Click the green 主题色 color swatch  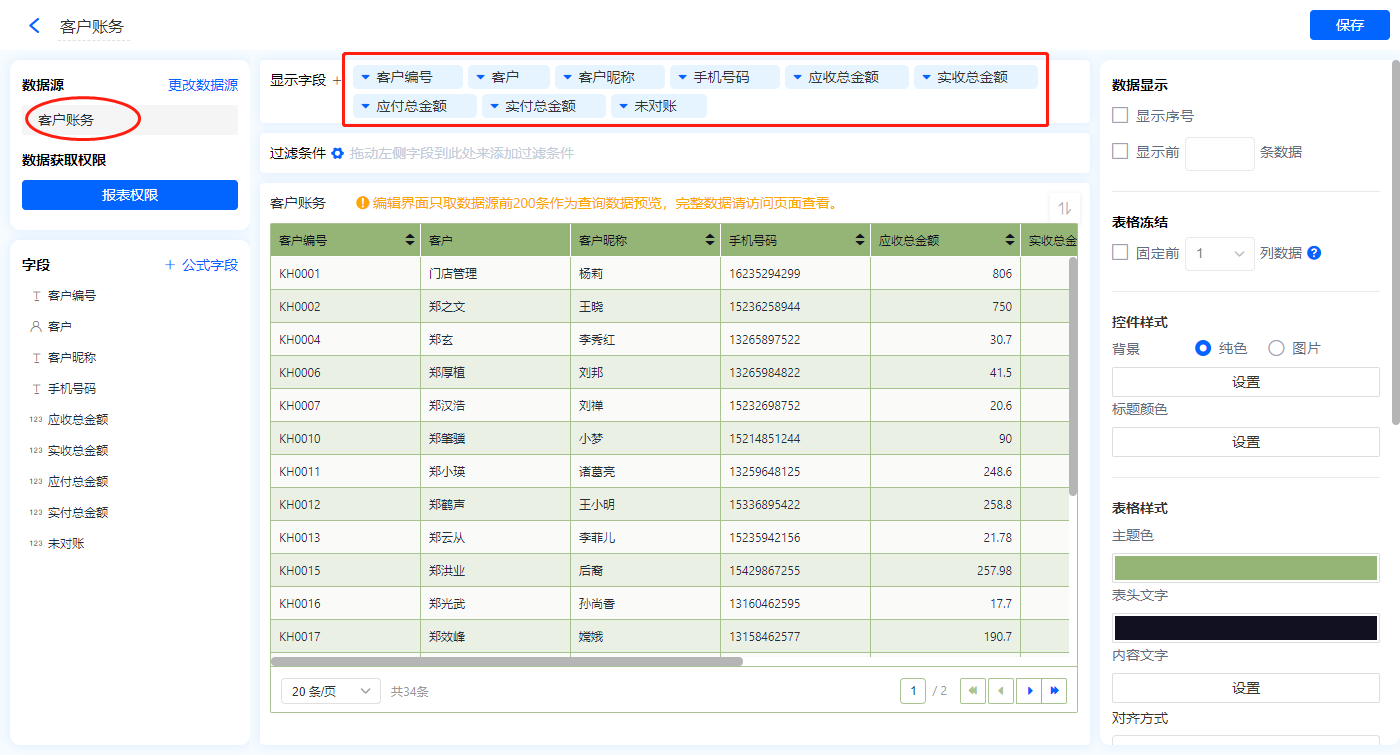pyautogui.click(x=1245, y=567)
